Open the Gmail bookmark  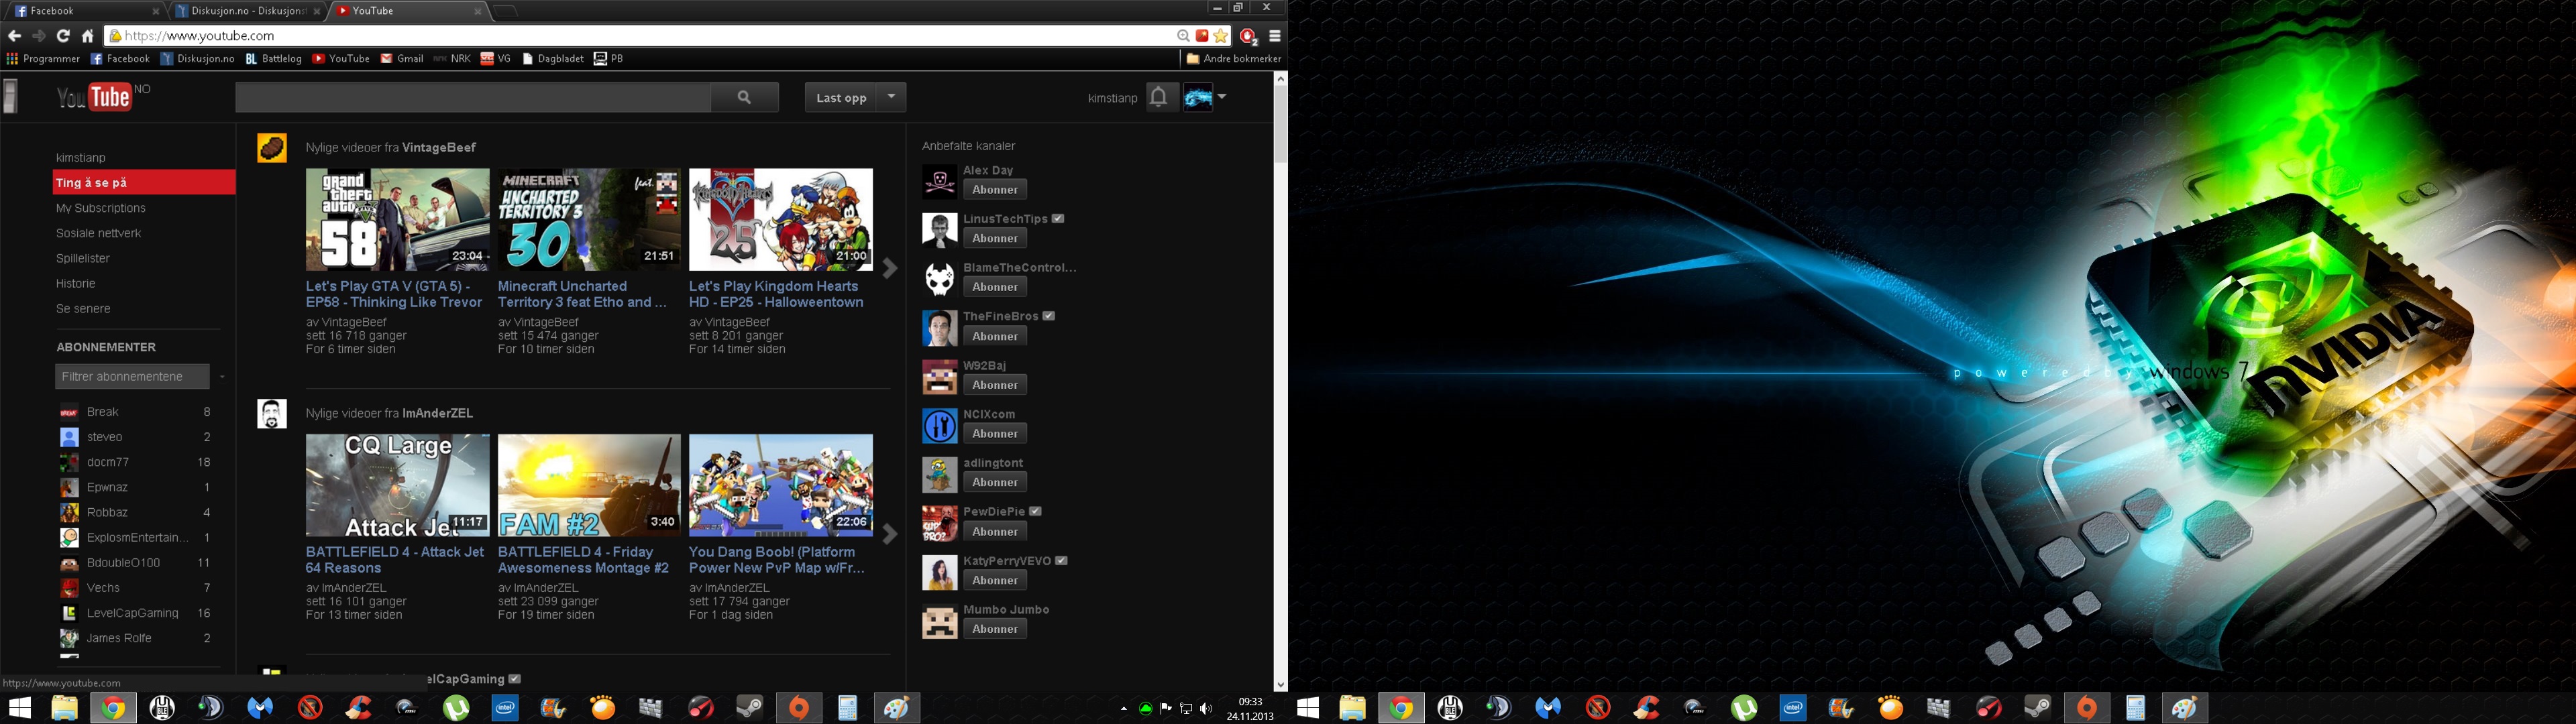(402, 59)
